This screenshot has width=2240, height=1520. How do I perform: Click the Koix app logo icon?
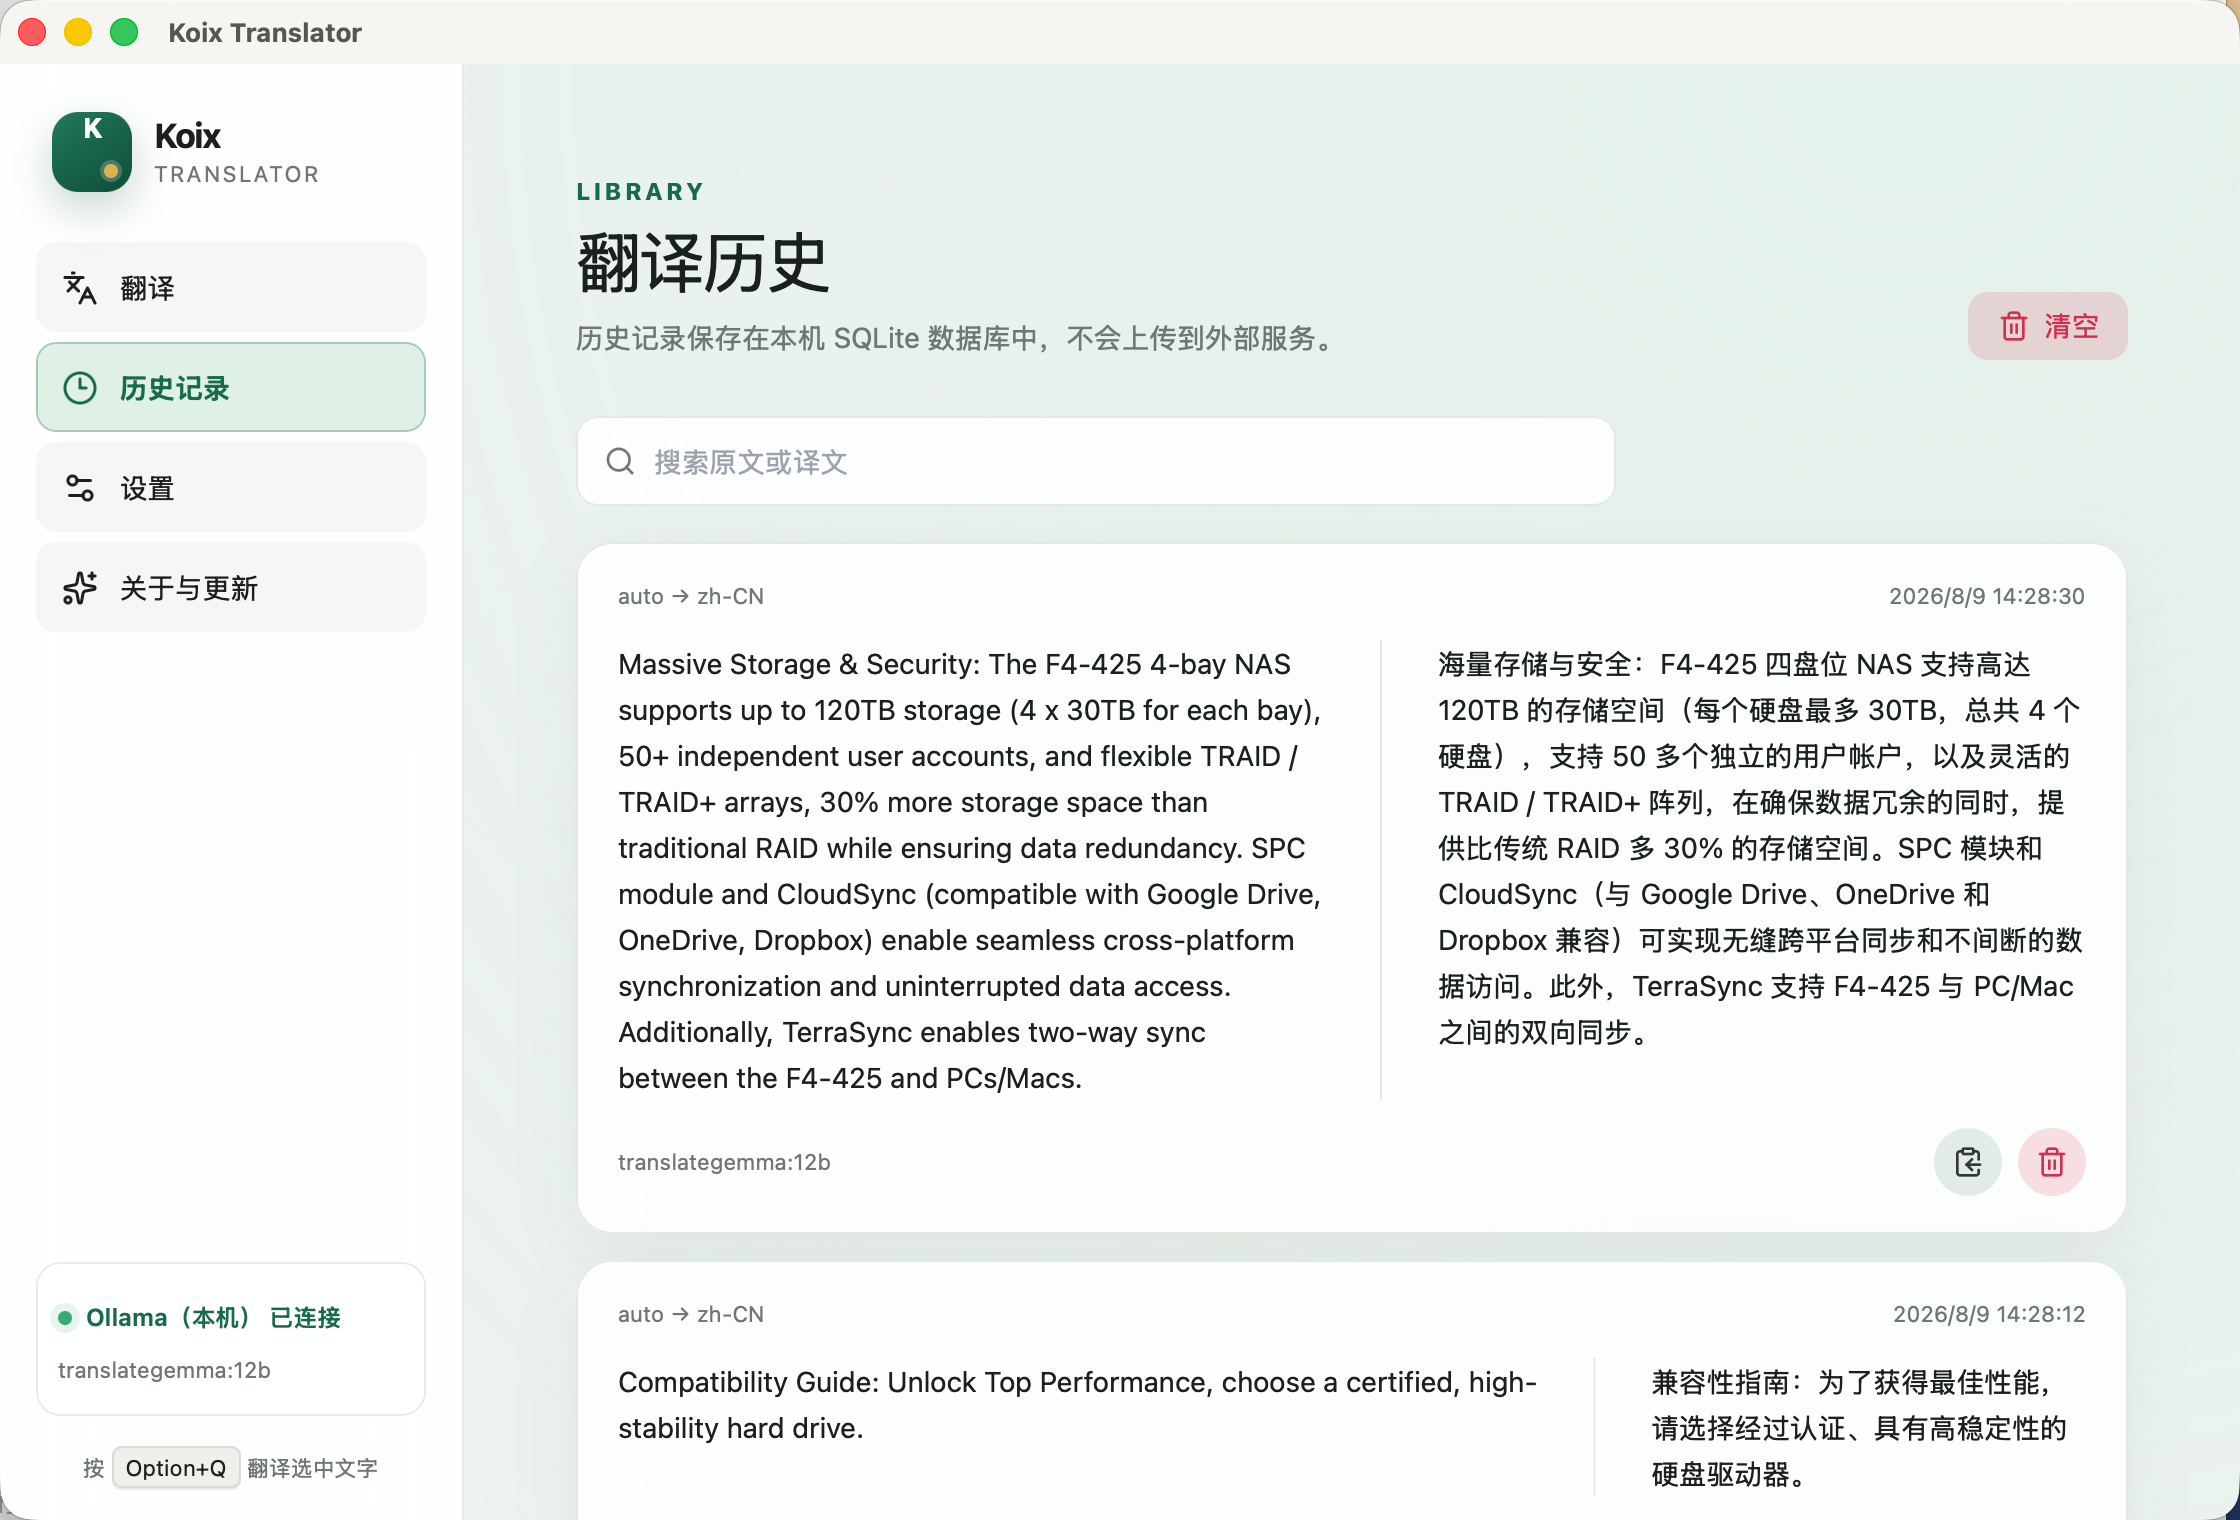click(x=92, y=152)
